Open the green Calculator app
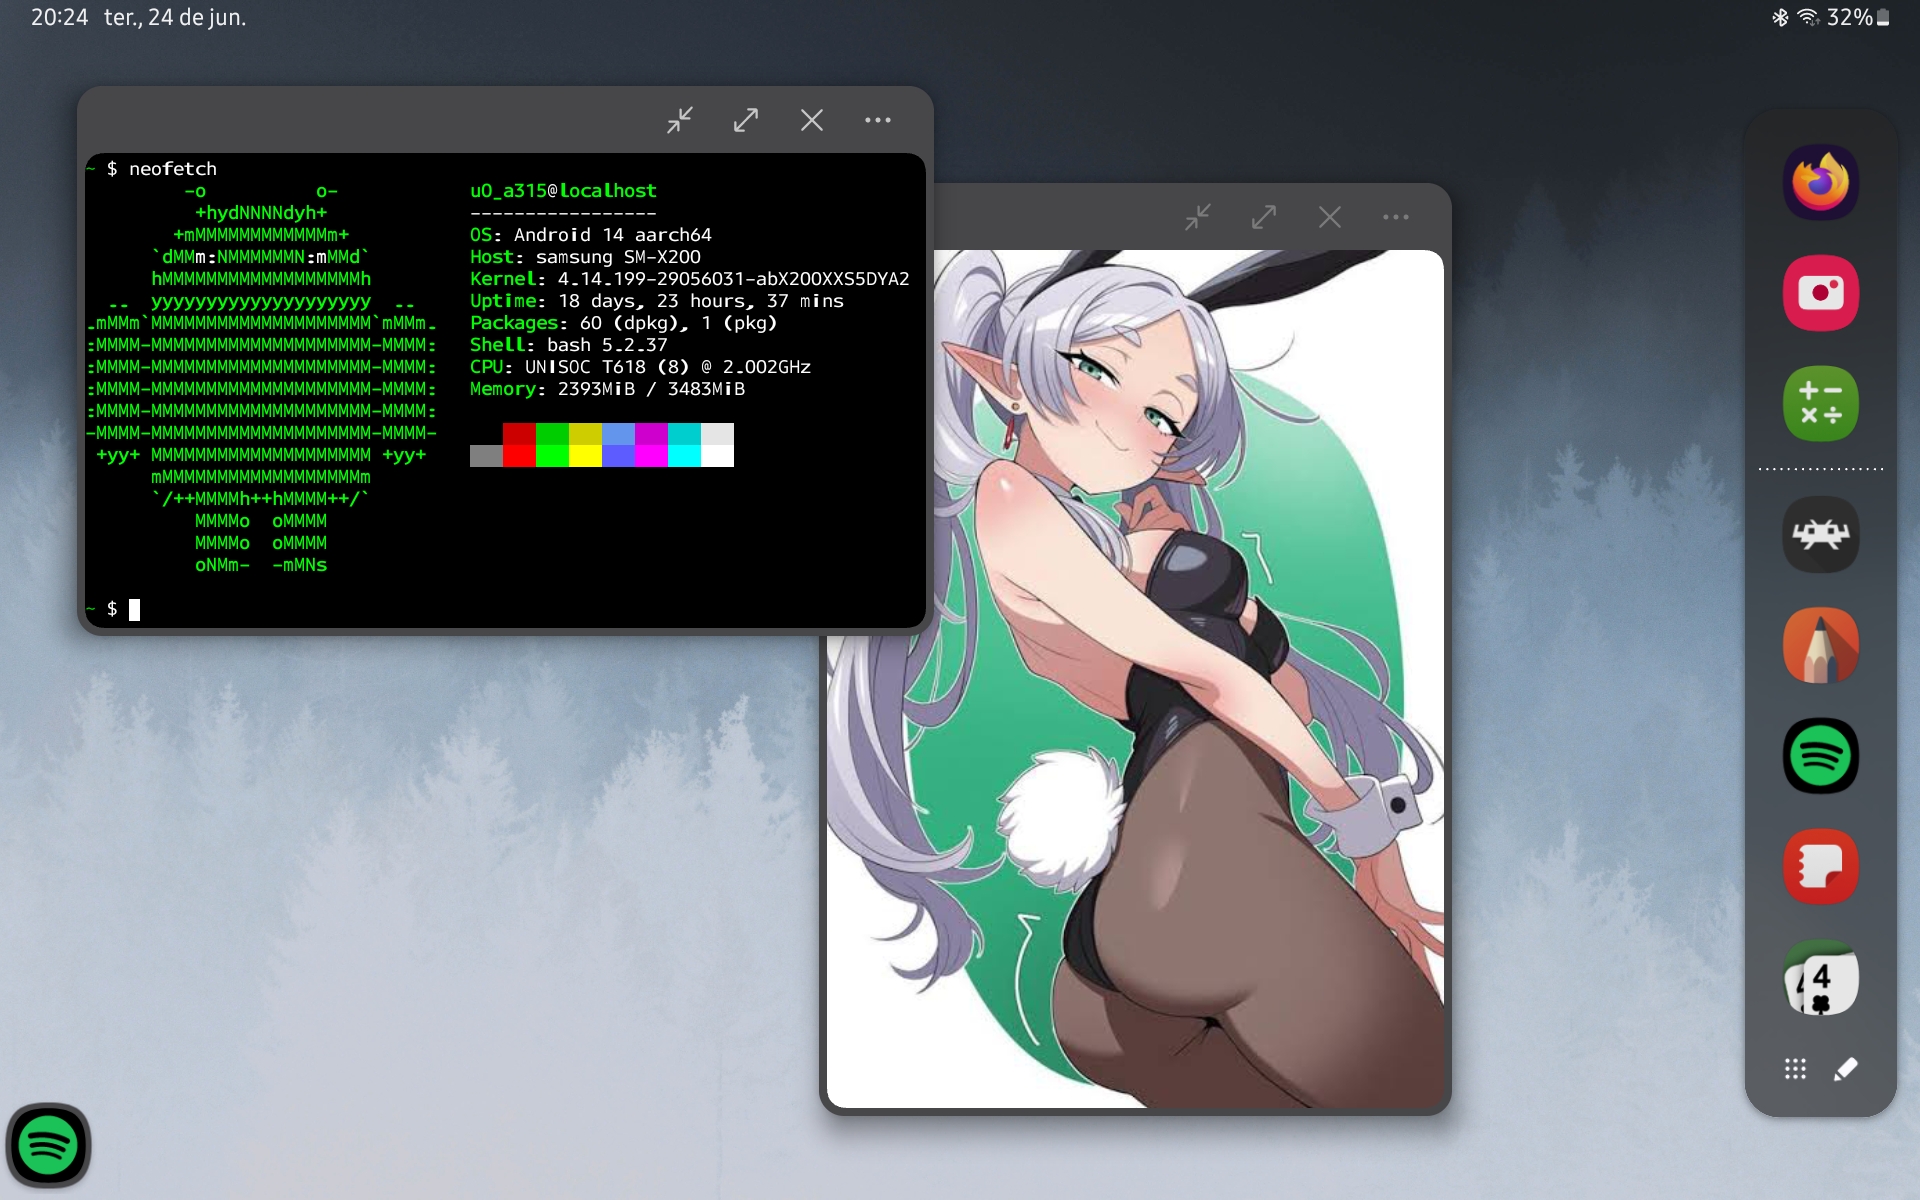 [x=1820, y=403]
